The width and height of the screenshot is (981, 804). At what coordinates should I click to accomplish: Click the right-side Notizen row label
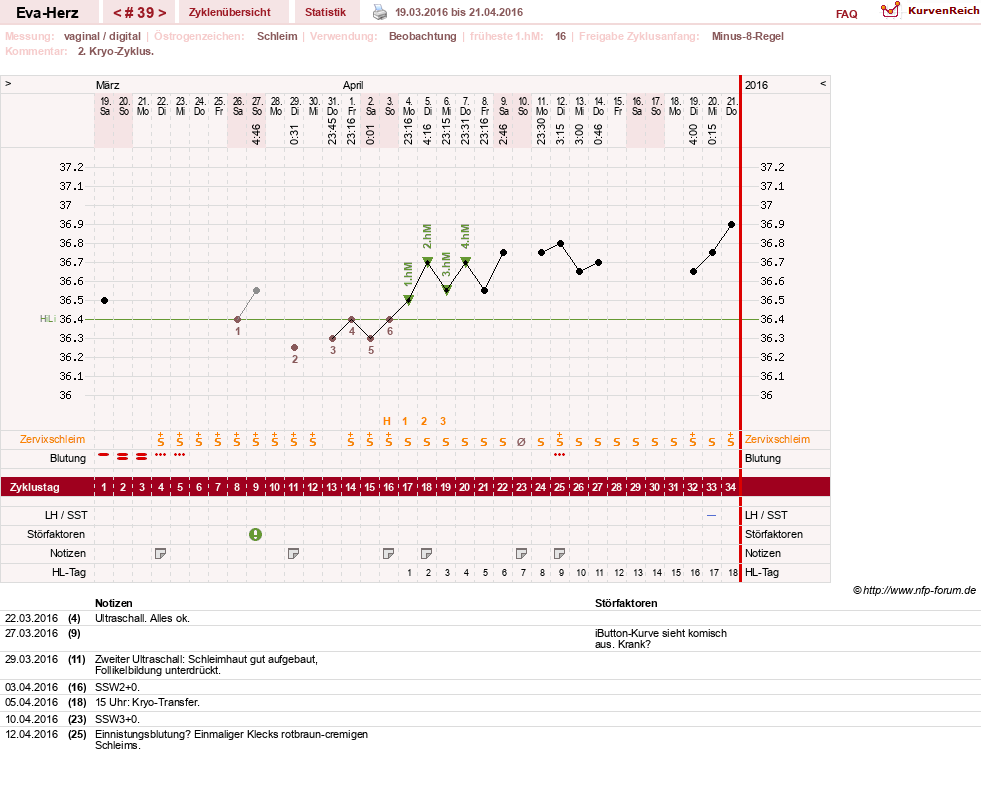pos(763,554)
